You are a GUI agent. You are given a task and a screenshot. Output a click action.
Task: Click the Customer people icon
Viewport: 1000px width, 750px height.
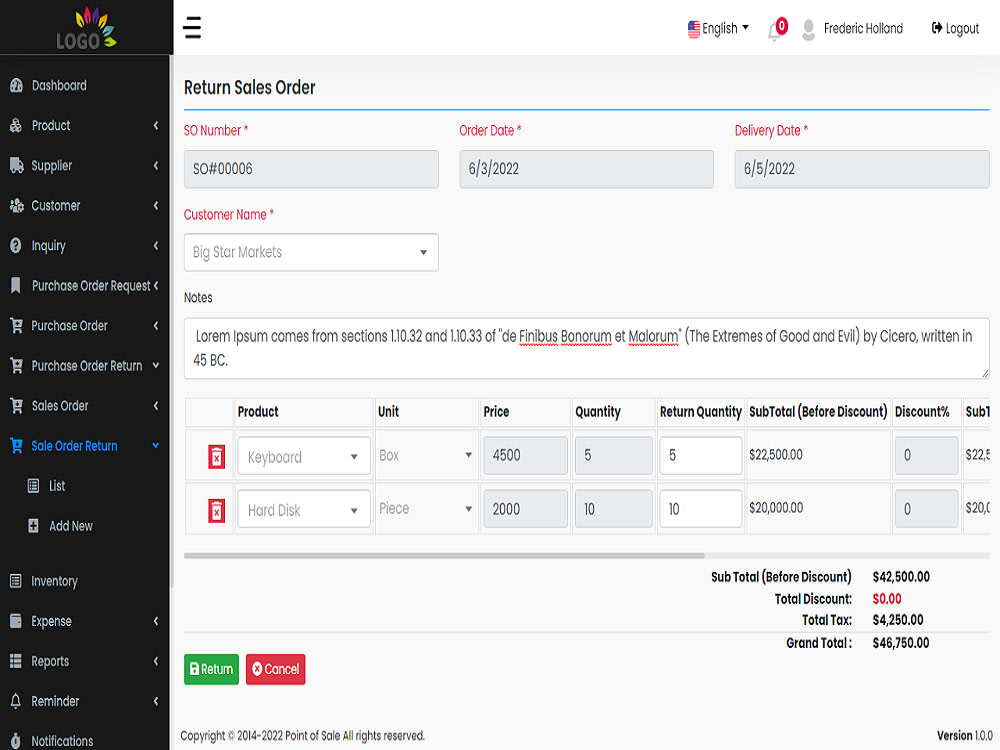pyautogui.click(x=17, y=206)
